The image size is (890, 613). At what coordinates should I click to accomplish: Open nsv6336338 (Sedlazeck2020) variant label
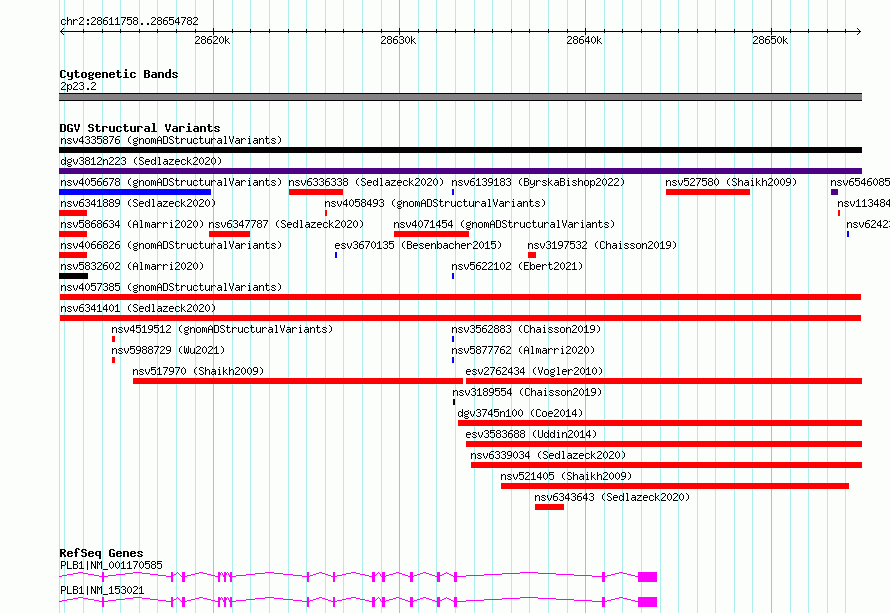click(x=366, y=182)
